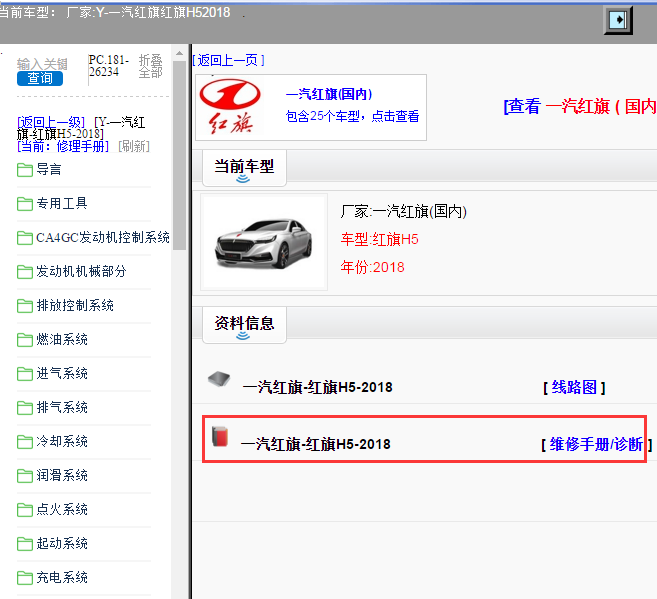Open the 线路图 link
Image resolution: width=657 pixels, height=599 pixels.
coord(574,387)
